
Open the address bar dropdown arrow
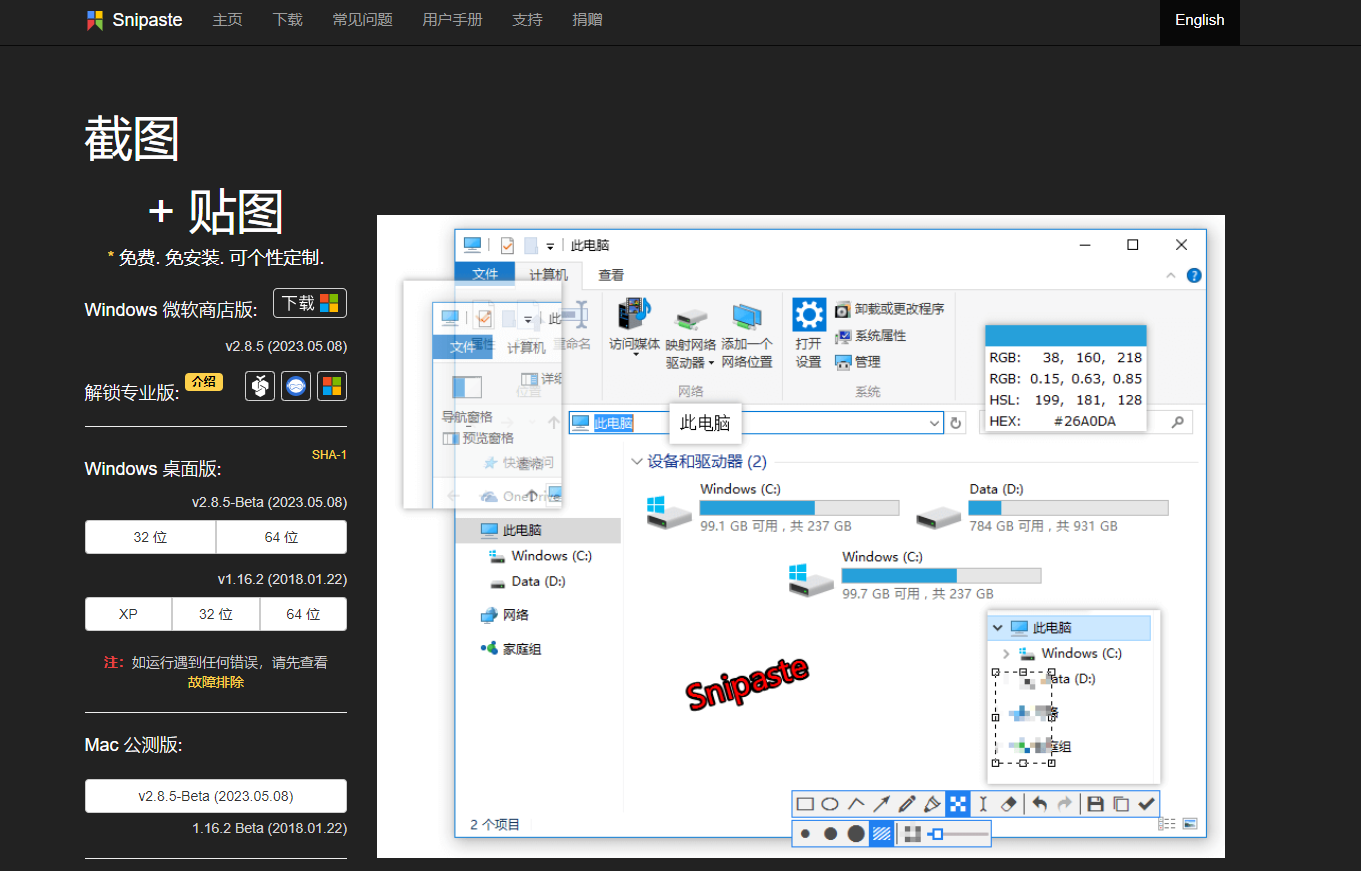pyautogui.click(x=935, y=423)
